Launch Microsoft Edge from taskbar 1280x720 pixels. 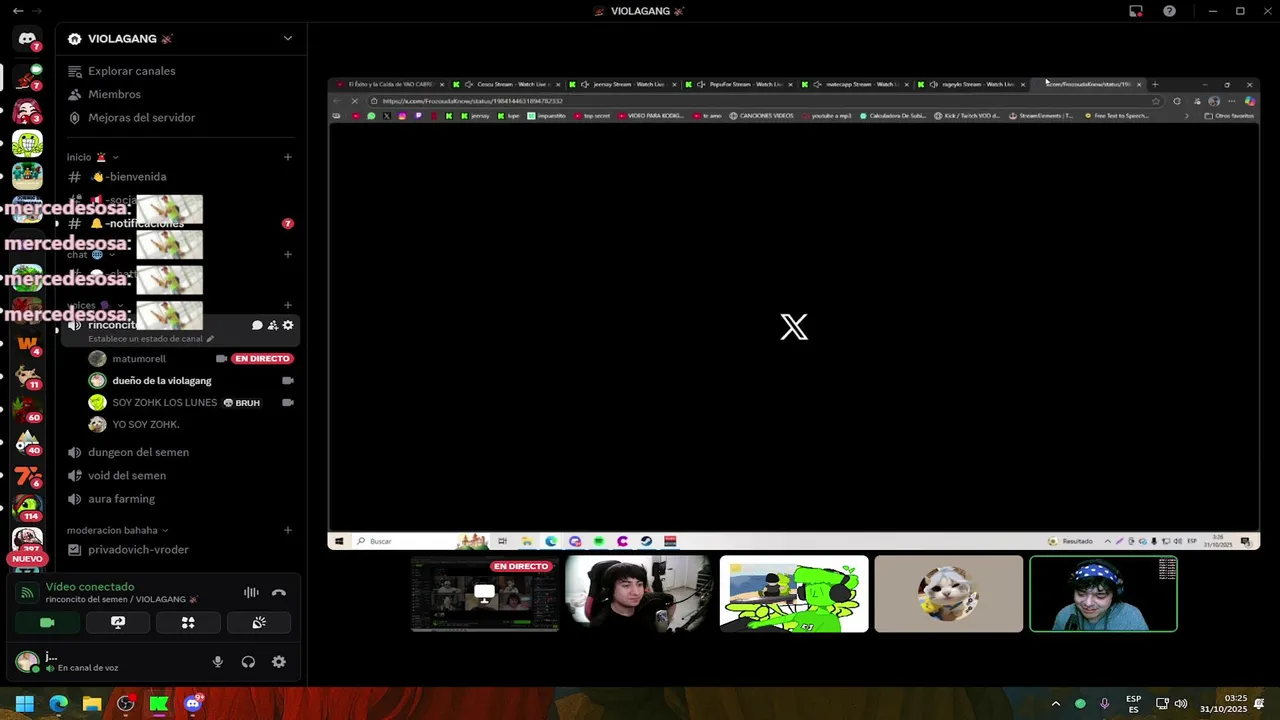58,704
